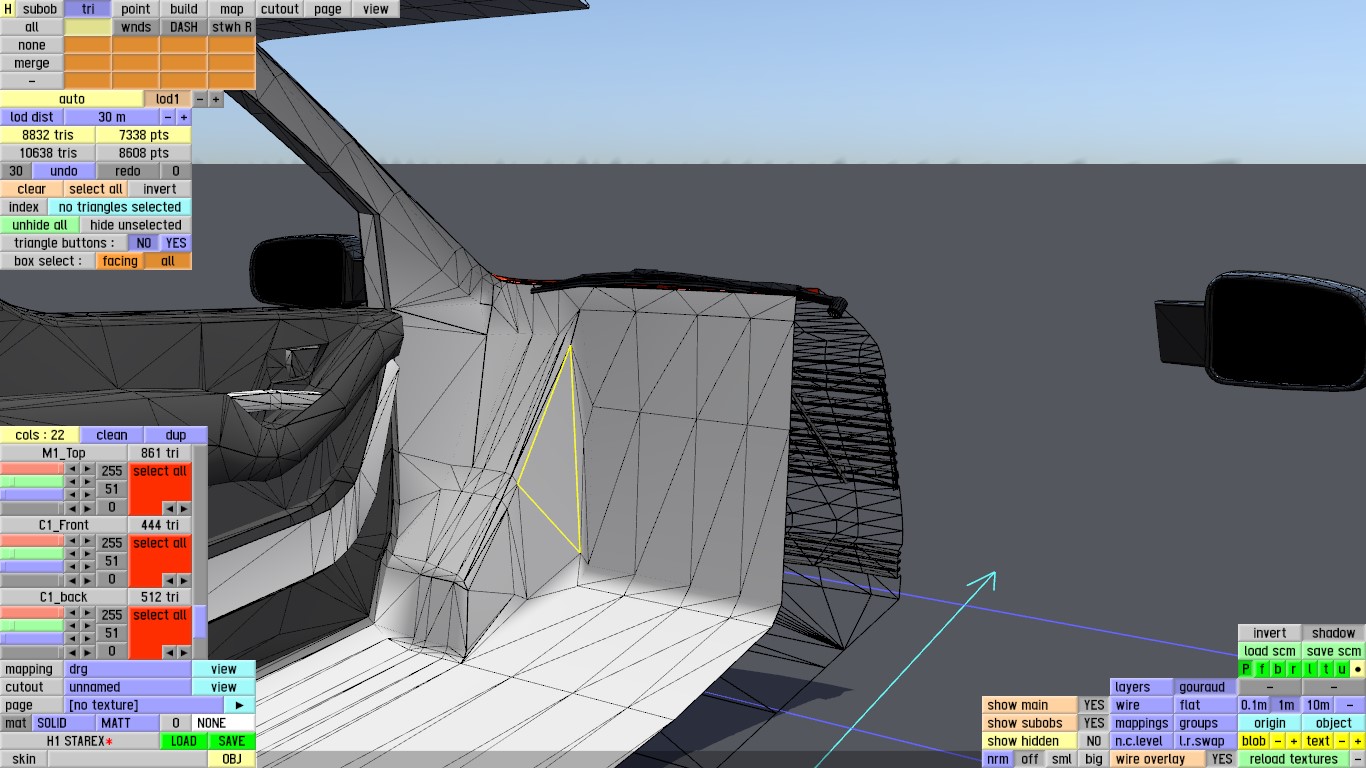Switch to the page tab at top
This screenshot has height=768, width=1366.
coord(328,9)
